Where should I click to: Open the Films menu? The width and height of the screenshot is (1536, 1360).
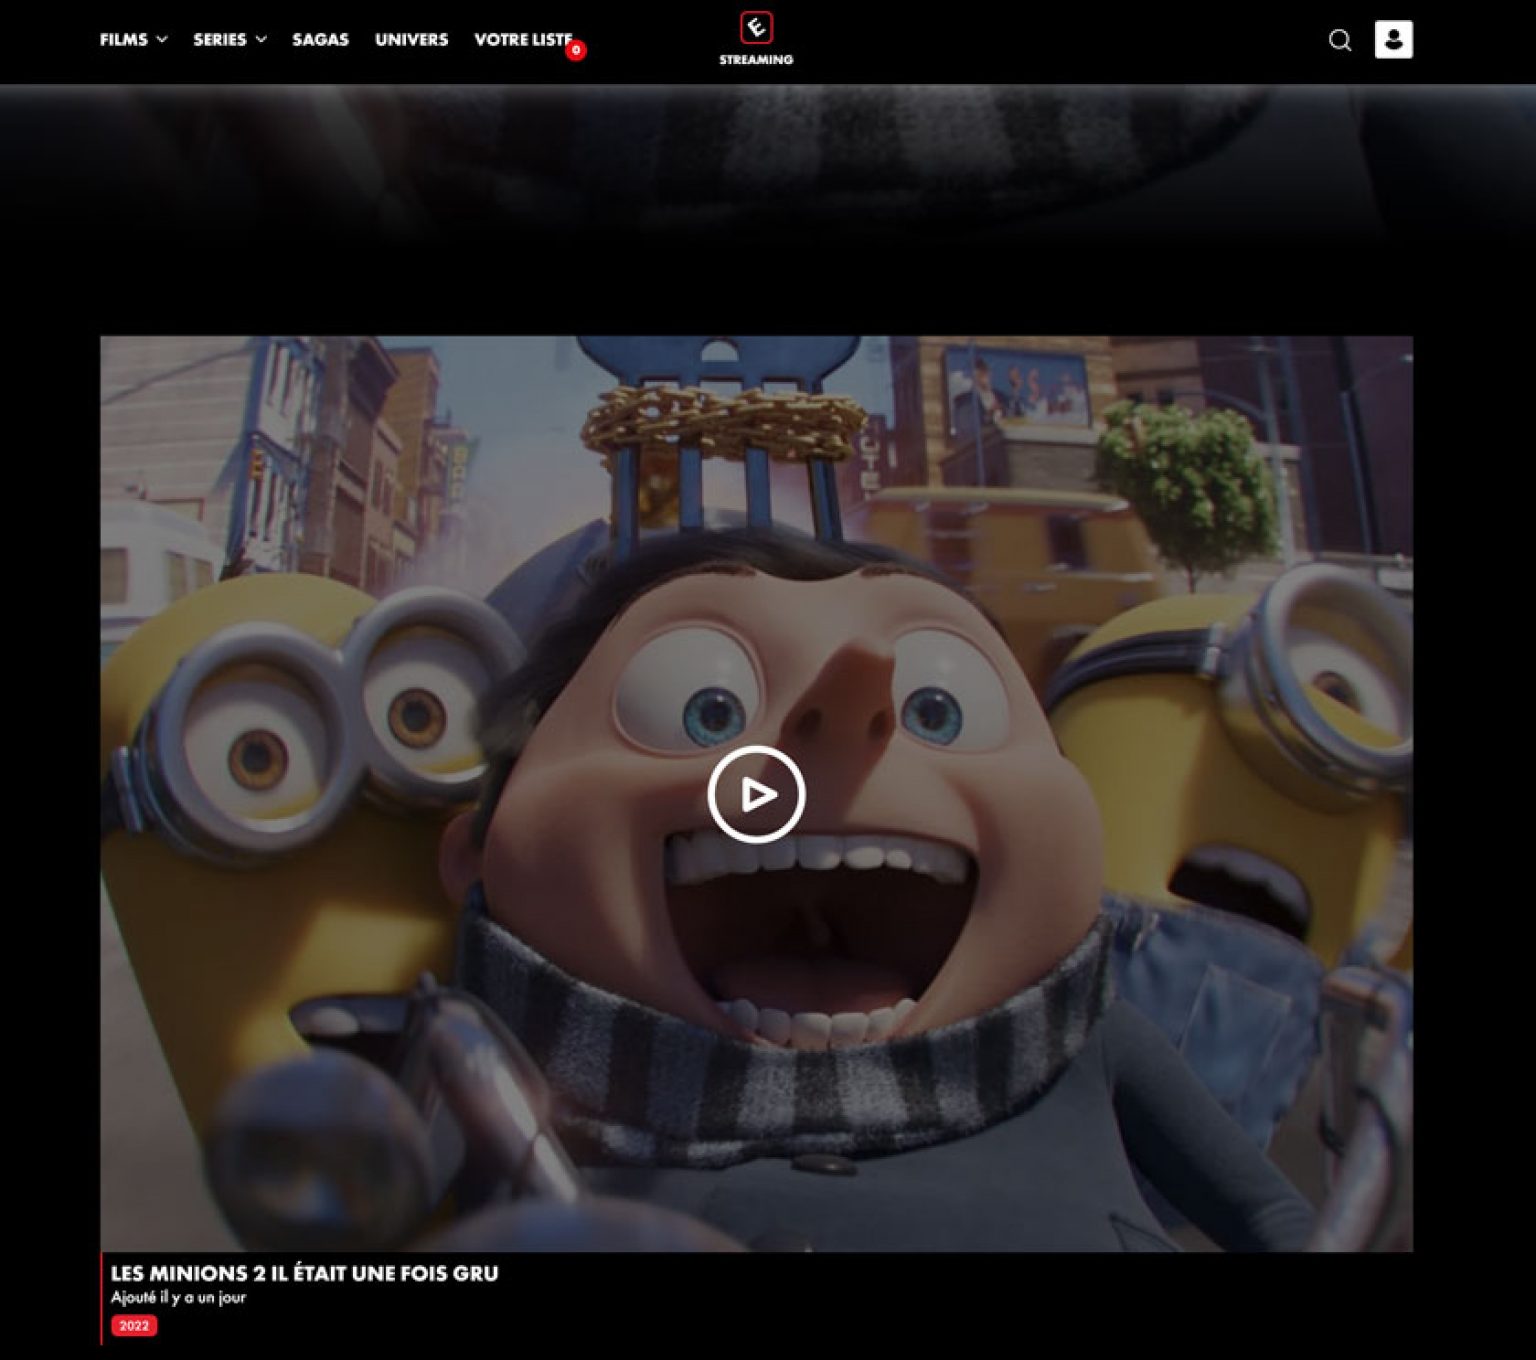tap(123, 40)
